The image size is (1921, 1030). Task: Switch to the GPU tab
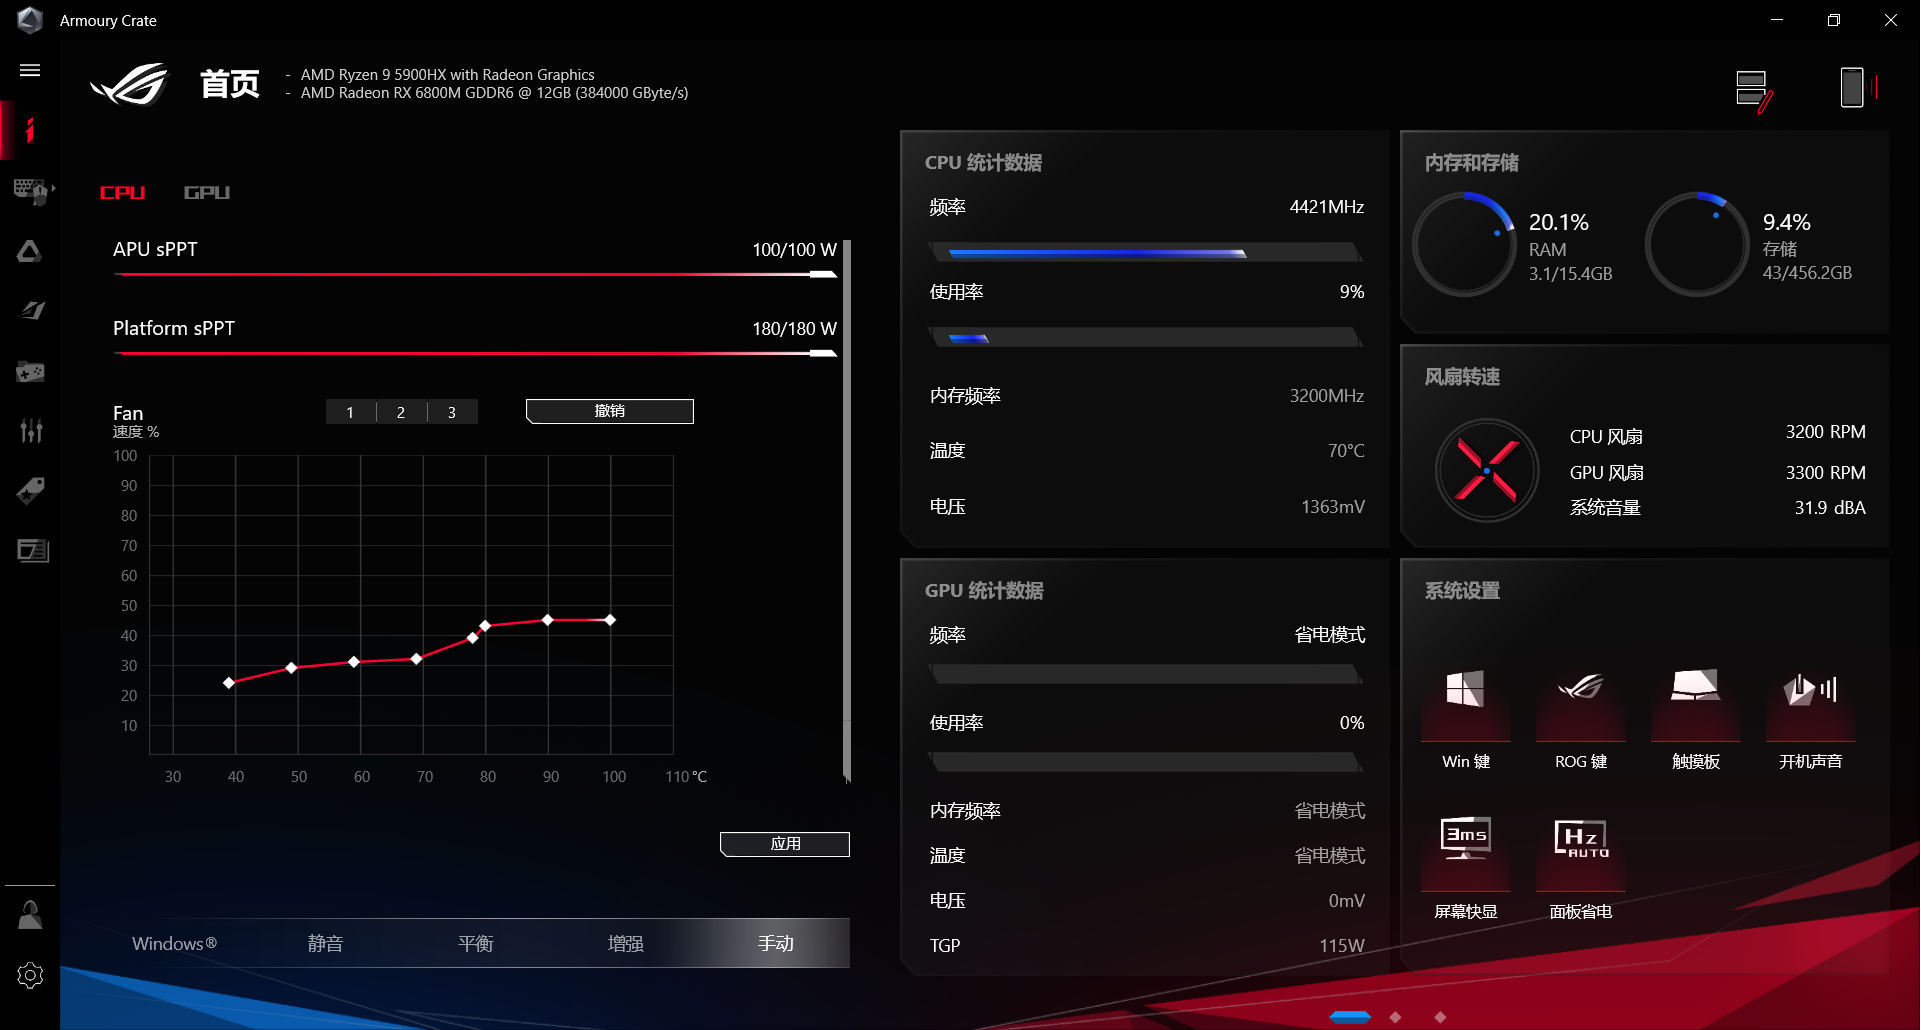[206, 192]
